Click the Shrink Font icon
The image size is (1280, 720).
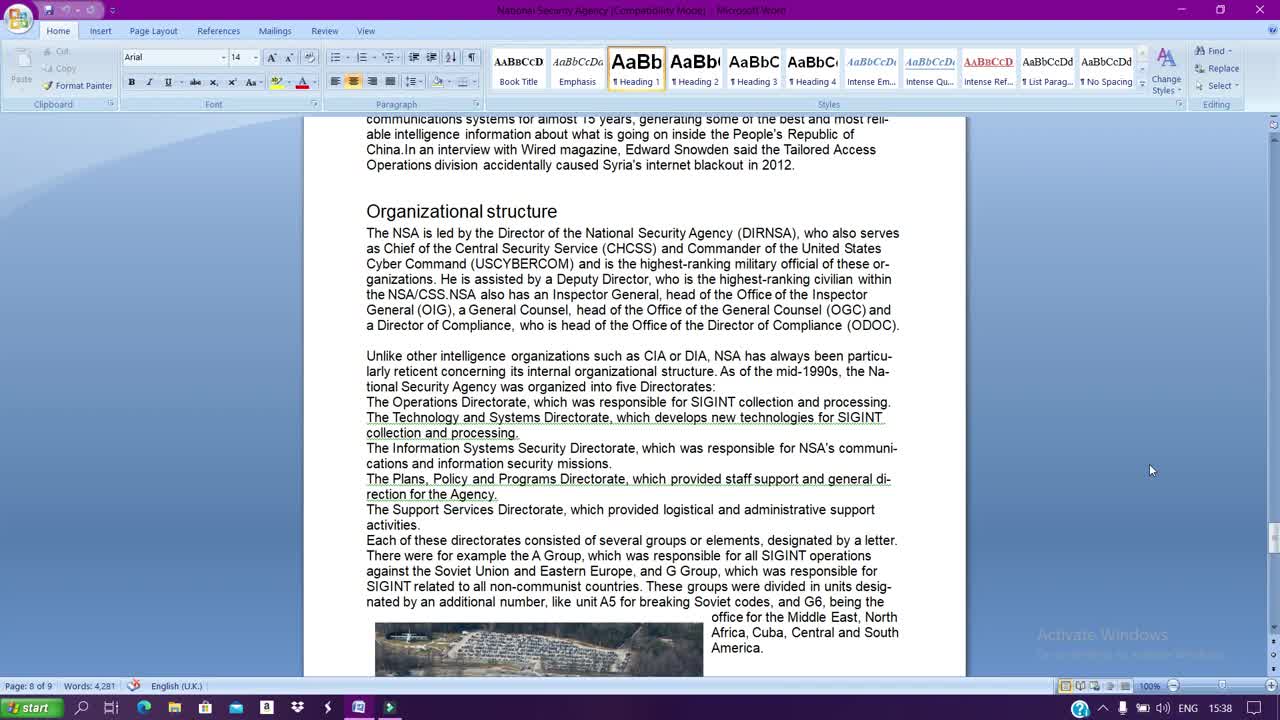point(289,57)
